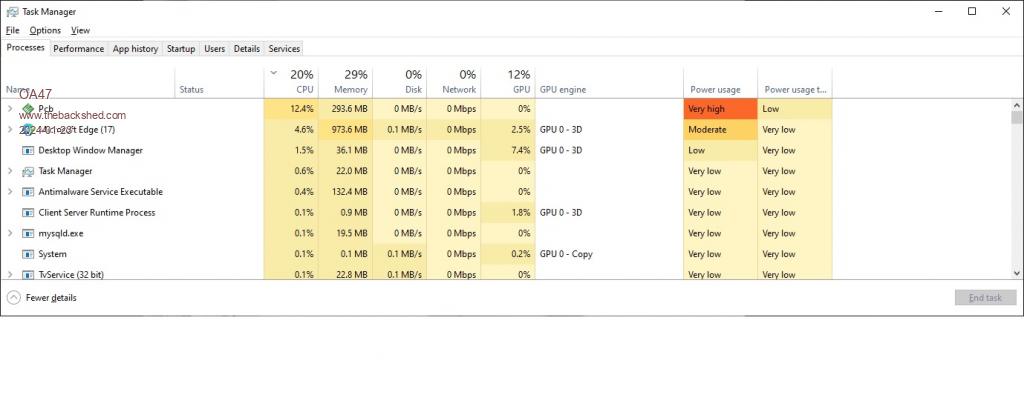Viewport: 1024px width, 406px height.
Task: Click the Antimalware Service Executable icon
Action: (27, 192)
